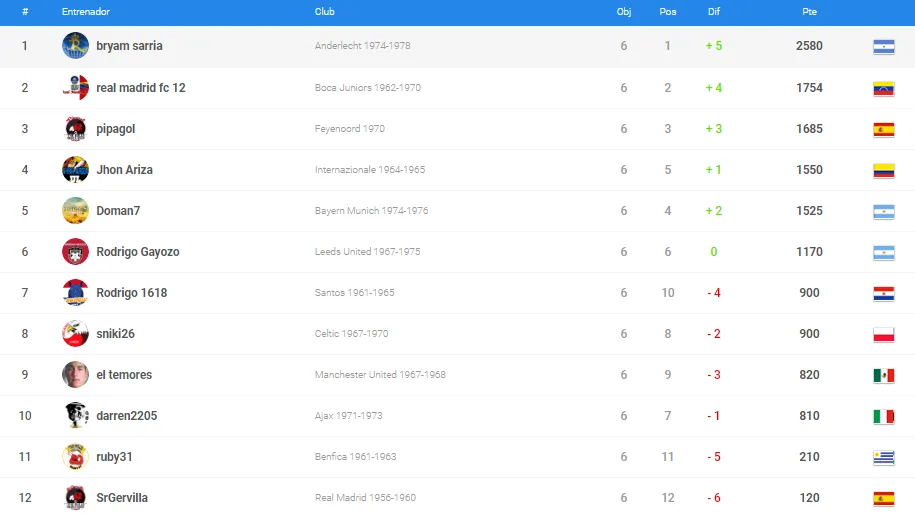Open bryam sarria's profile link
This screenshot has width=915, height=517.
point(130,46)
